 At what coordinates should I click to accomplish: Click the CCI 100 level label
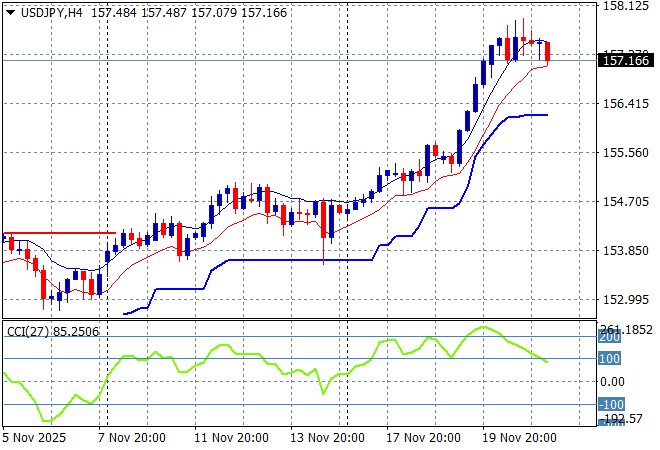[x=610, y=359]
